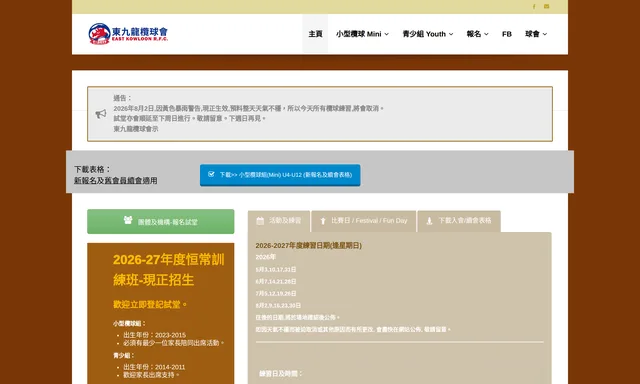
Task: Click the 7月5,12,19,26日 date line
Action: click(276, 293)
